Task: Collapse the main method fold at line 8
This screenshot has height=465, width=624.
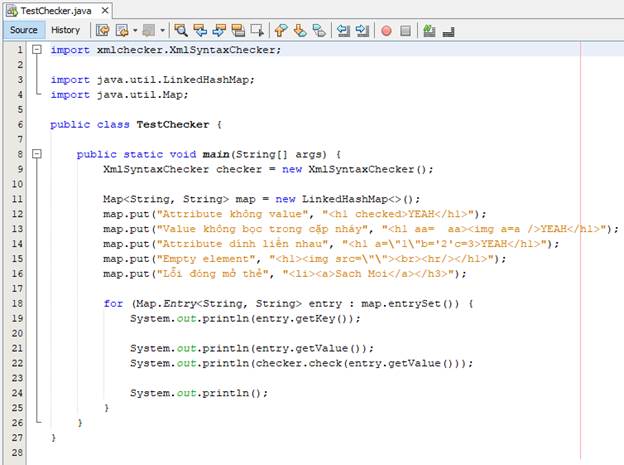Action: click(x=37, y=154)
